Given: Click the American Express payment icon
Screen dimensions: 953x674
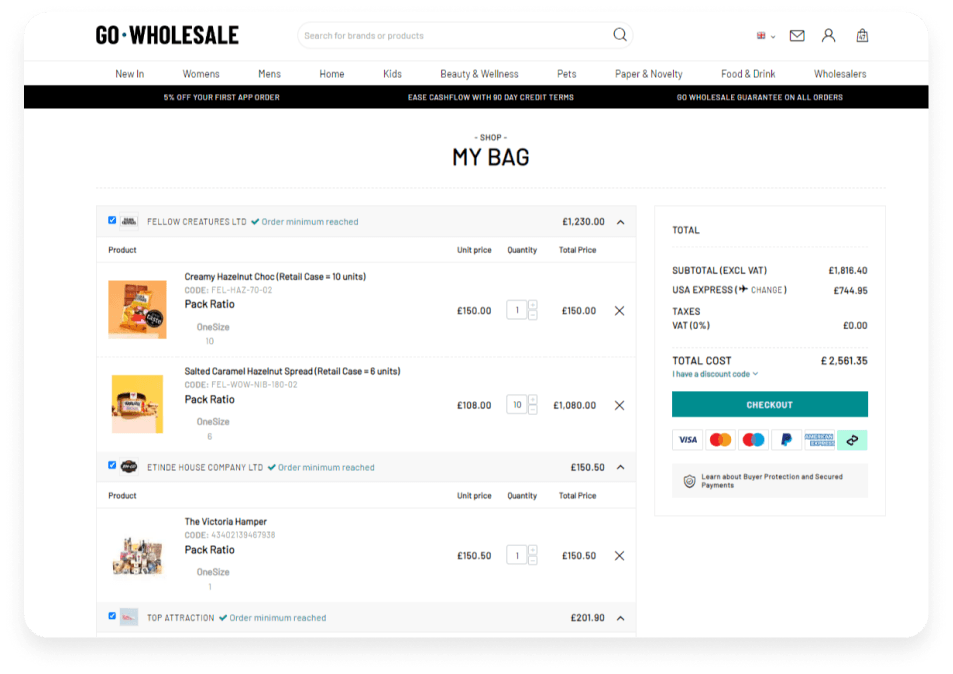Looking at the screenshot, I should (819, 439).
